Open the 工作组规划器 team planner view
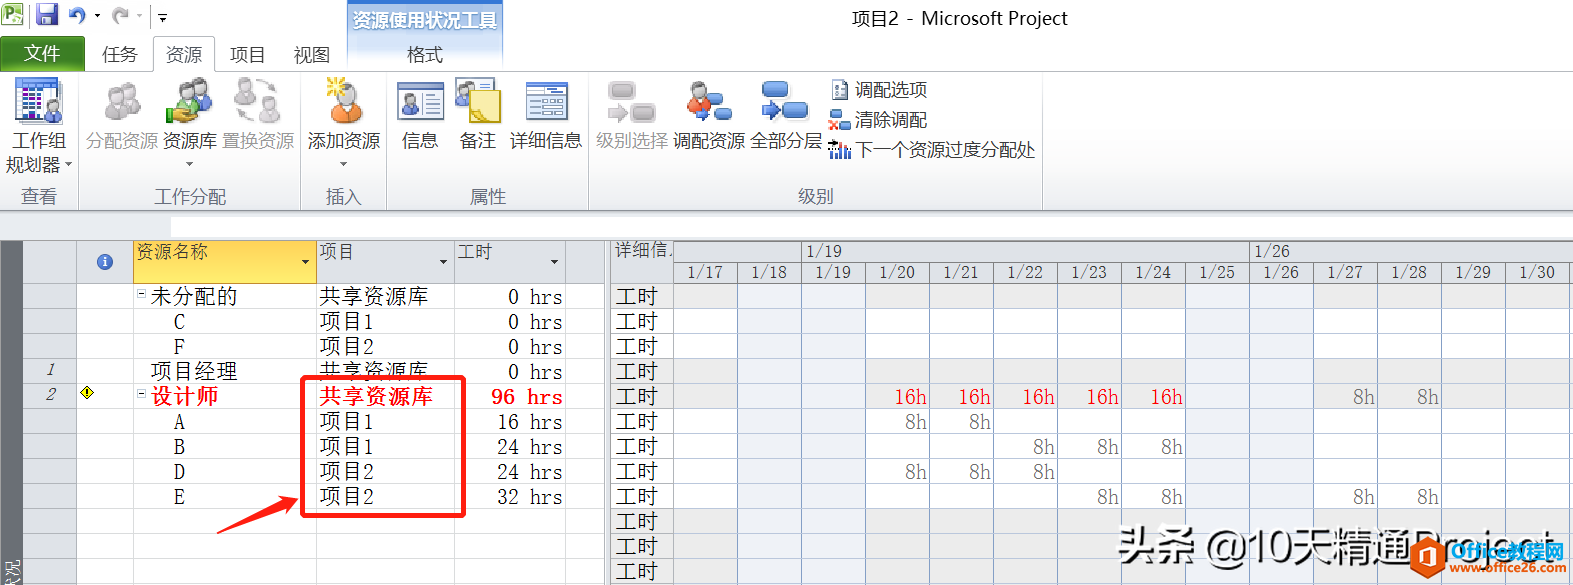This screenshot has width=1573, height=585. (38, 105)
